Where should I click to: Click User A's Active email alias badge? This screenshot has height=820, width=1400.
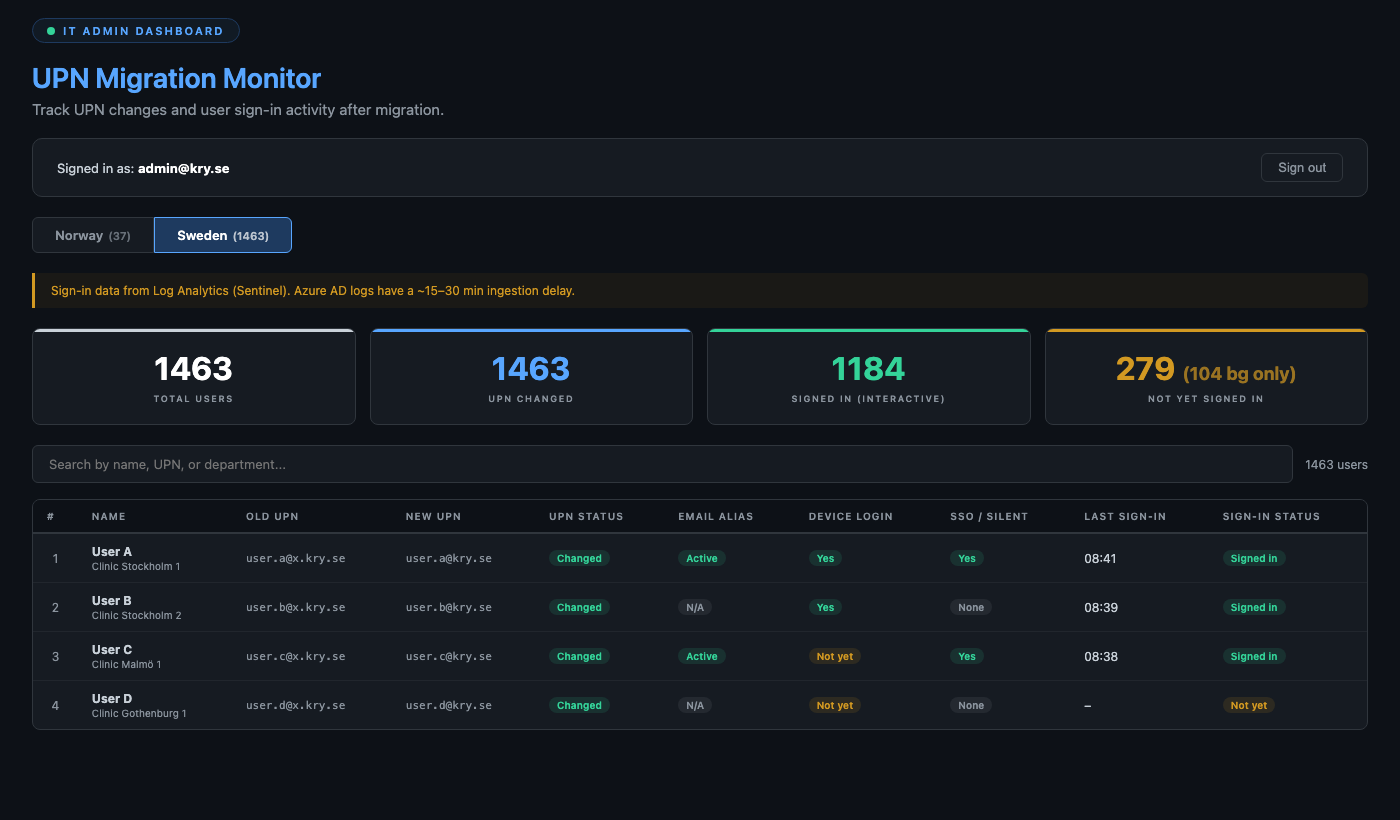tap(702, 558)
